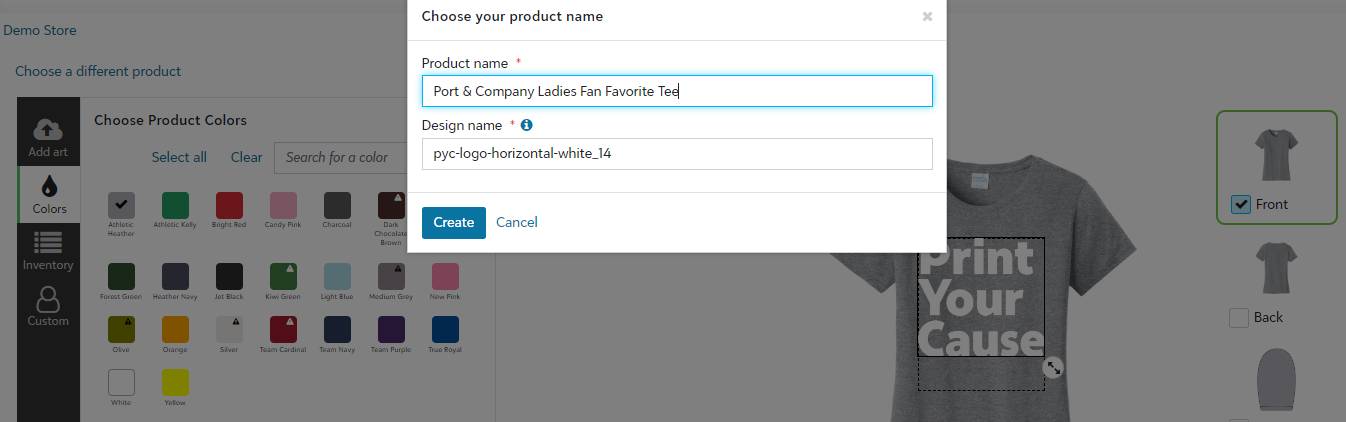Open the Custom panel
Screen dimensions: 1346x422
tap(48, 306)
